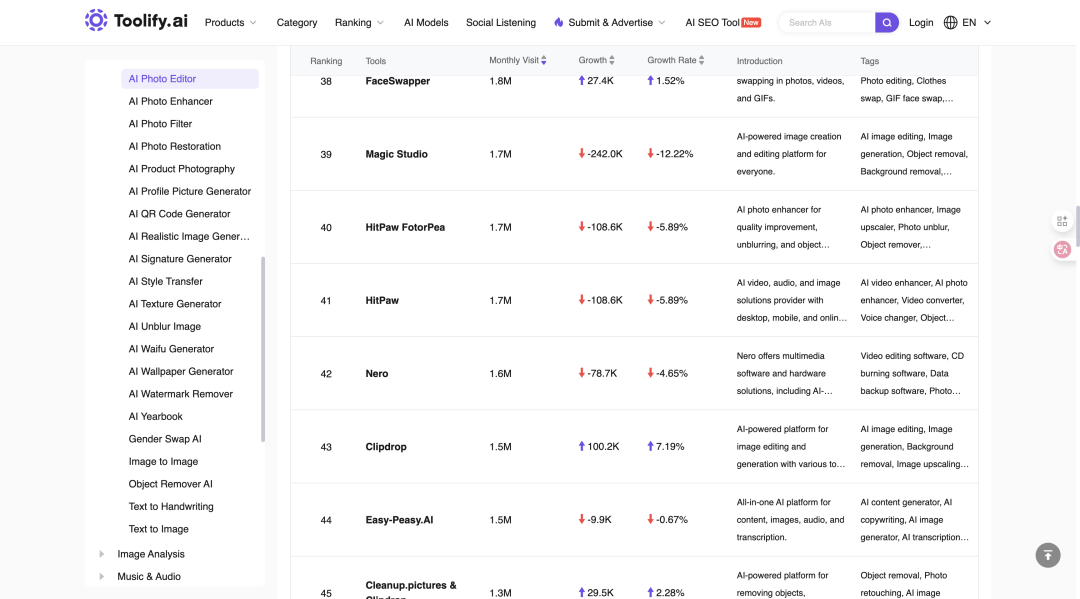Select AI Product Photography category

point(181,169)
